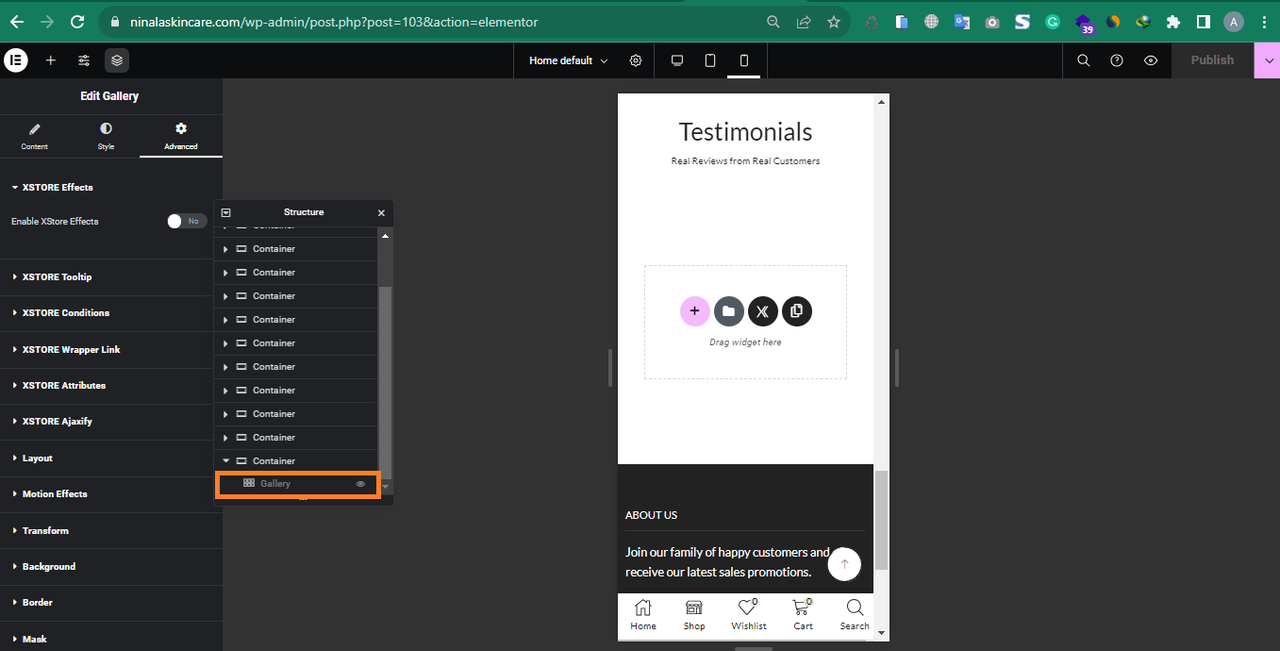Viewport: 1280px width, 651px height.
Task: Open template library folder icon in canvas
Action: point(728,311)
